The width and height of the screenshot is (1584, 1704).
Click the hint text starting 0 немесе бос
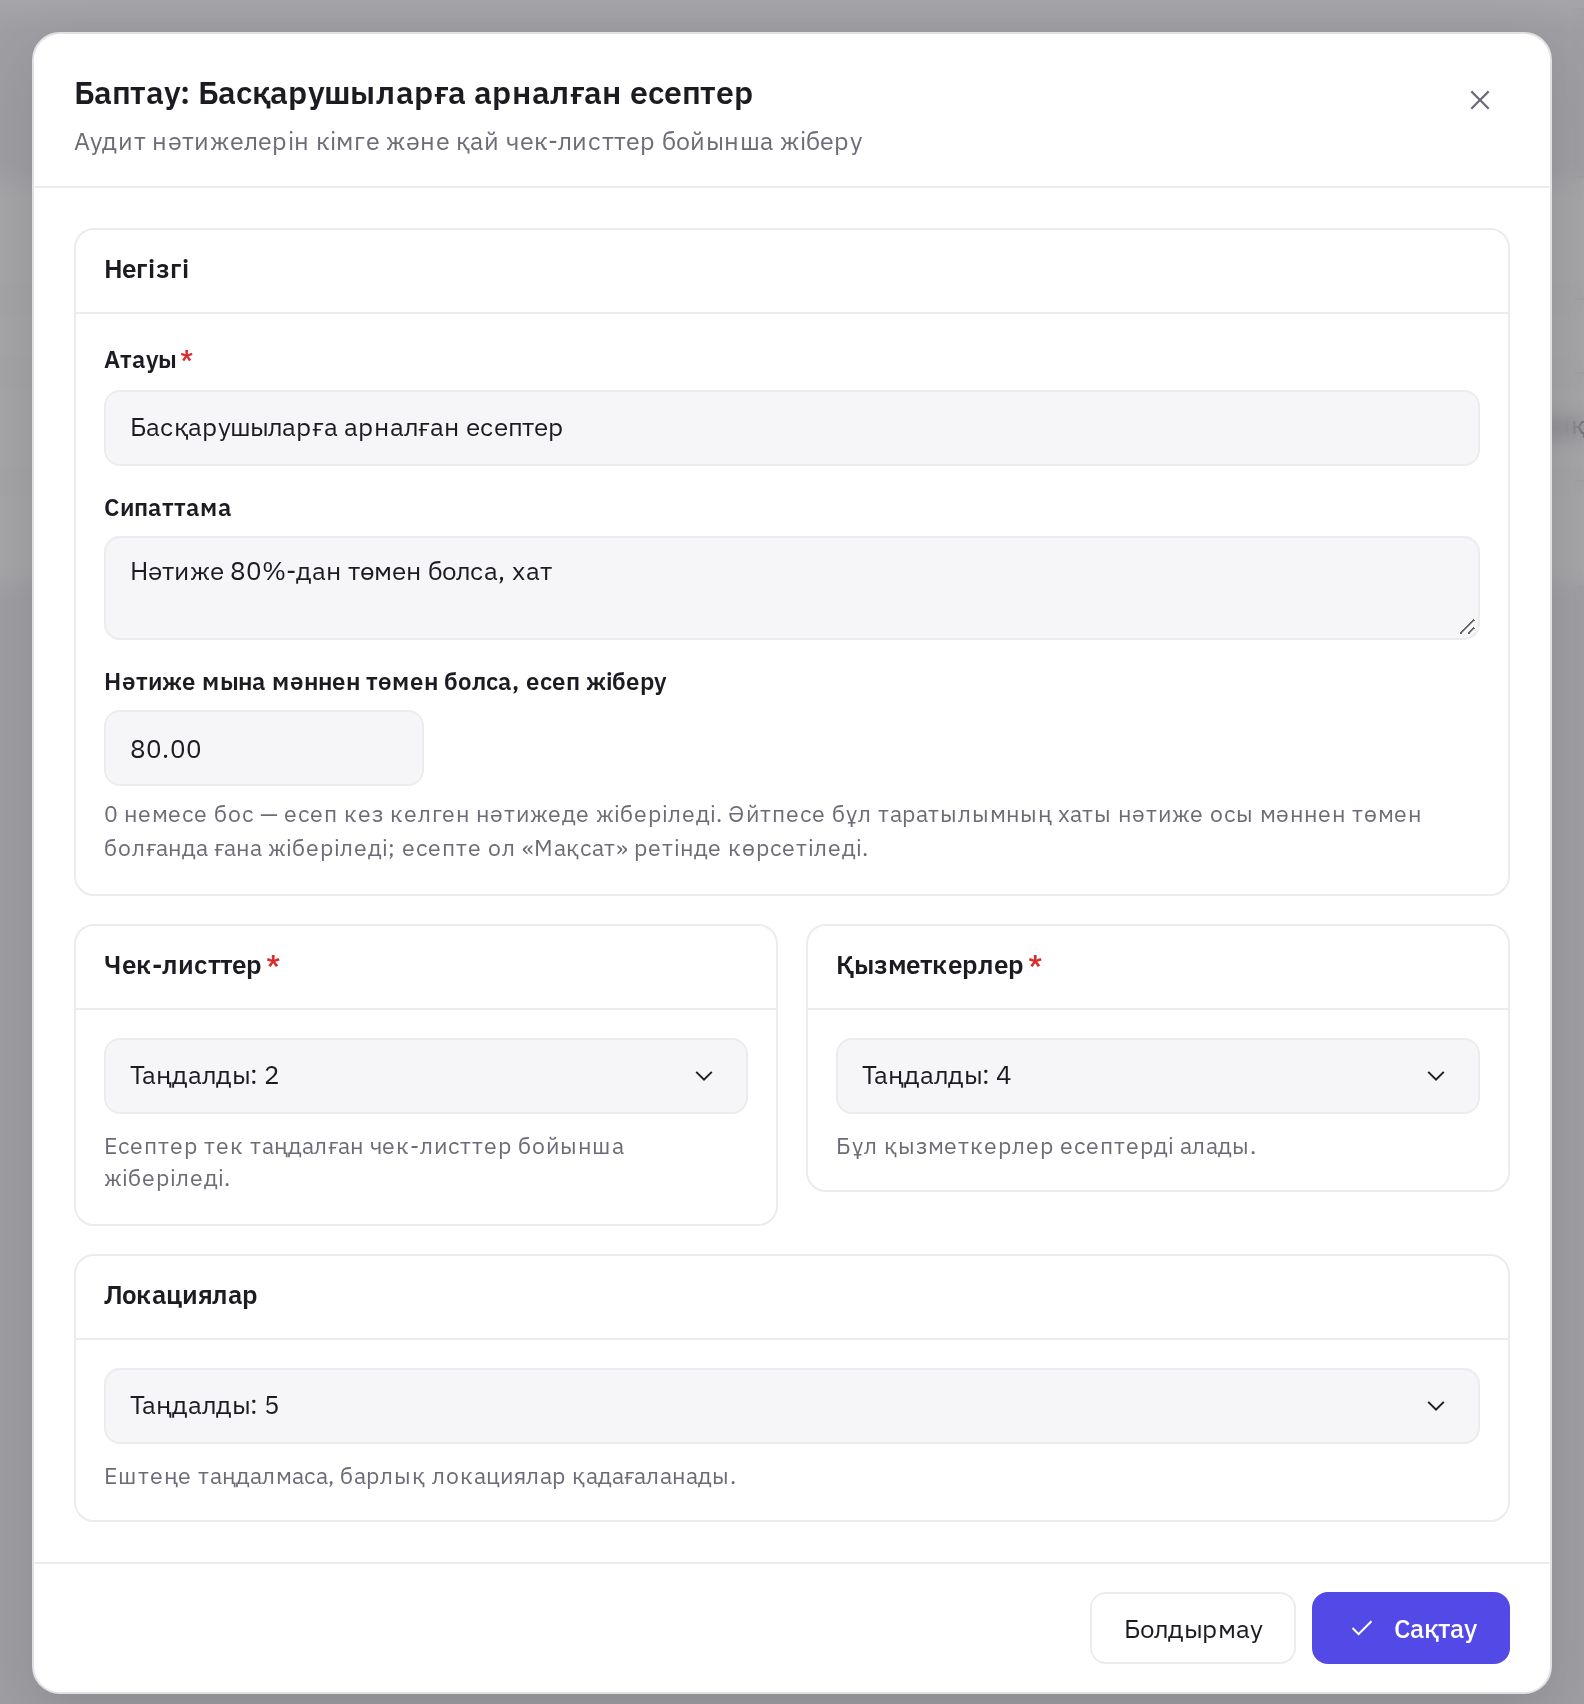tap(763, 831)
